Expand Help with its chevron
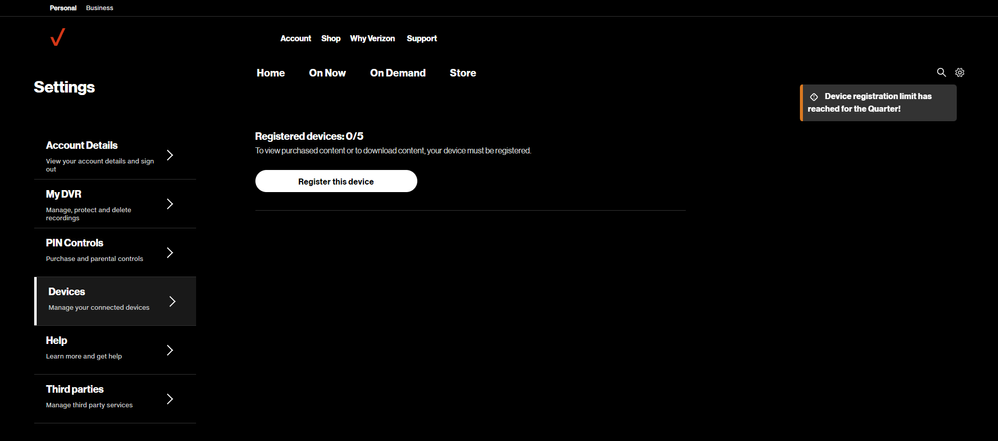Viewport: 998px width, 441px height. click(x=170, y=350)
